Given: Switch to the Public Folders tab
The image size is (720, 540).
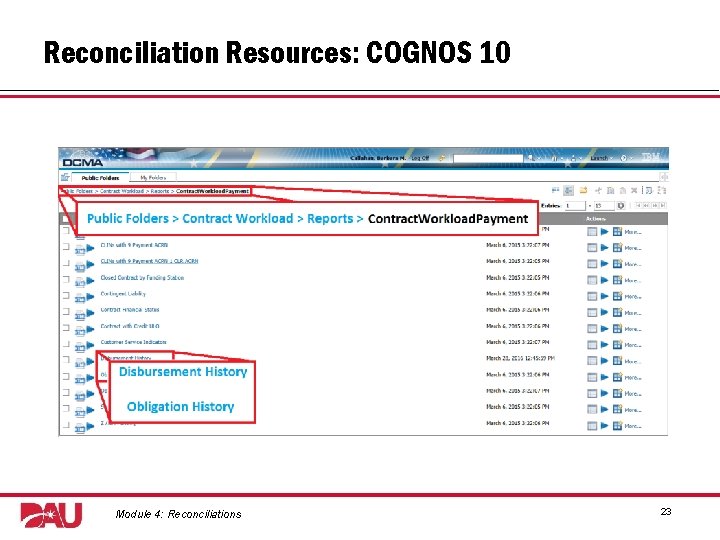Looking at the screenshot, I should [100, 178].
